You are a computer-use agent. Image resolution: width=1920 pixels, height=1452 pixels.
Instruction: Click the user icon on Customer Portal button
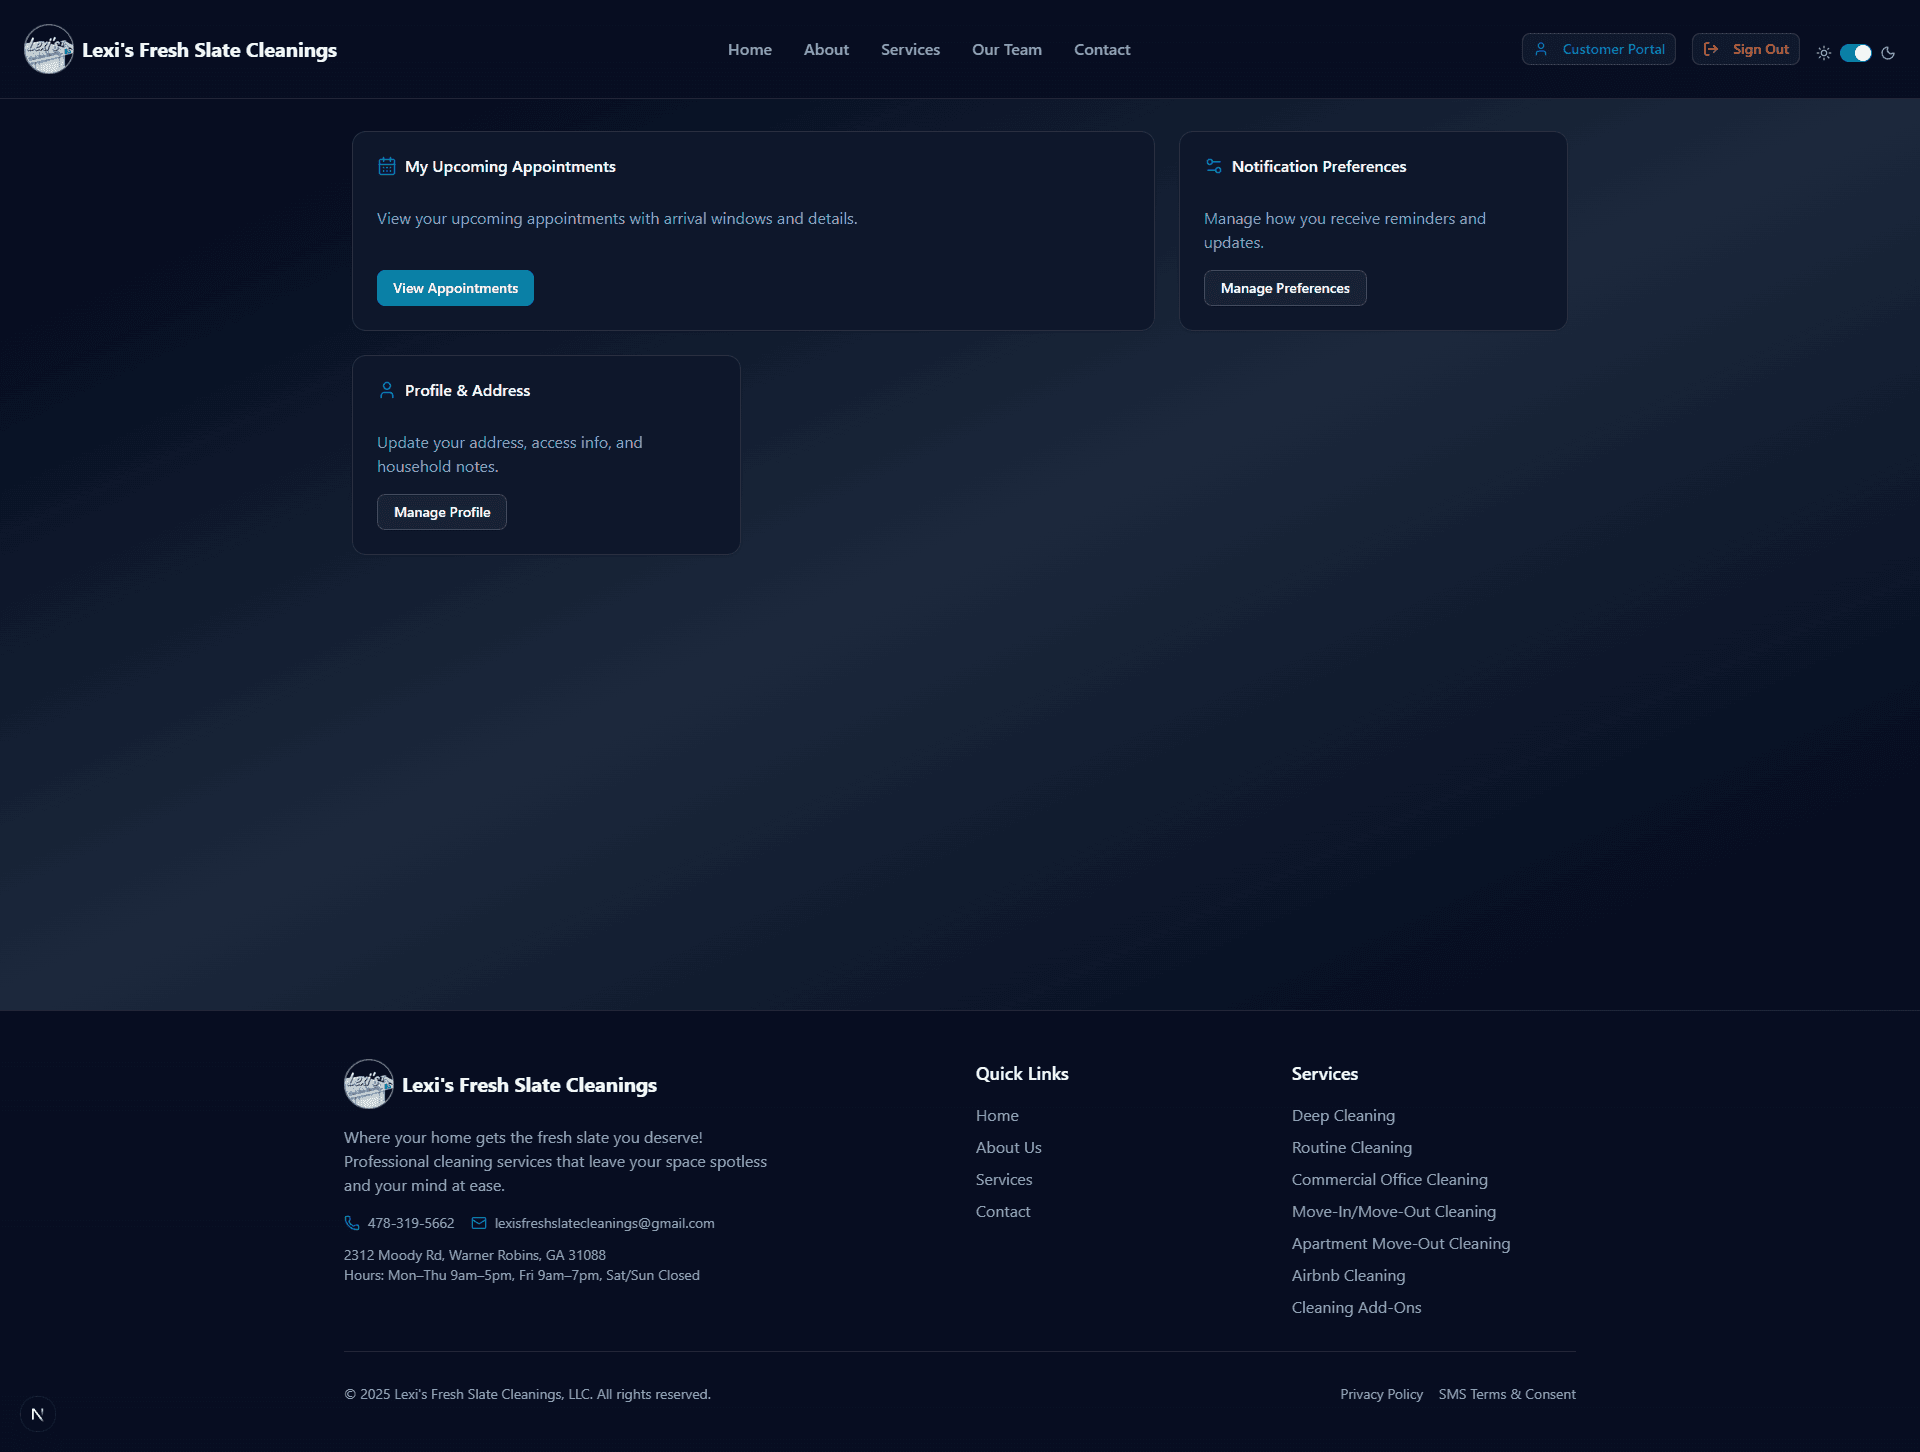(1542, 48)
